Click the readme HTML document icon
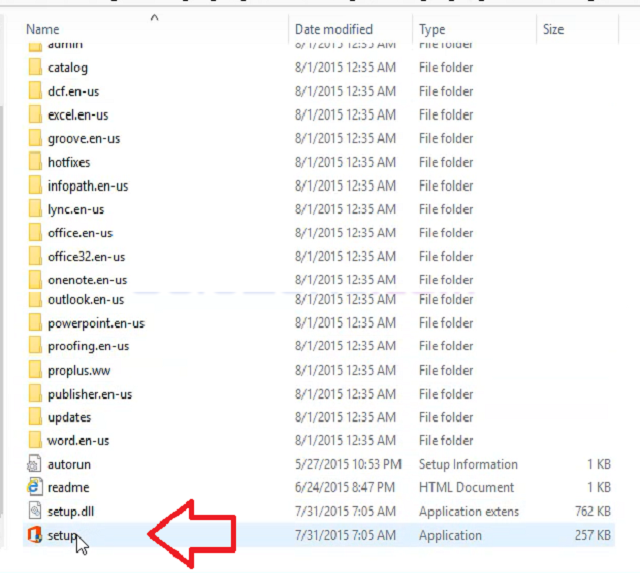Viewport: 640px width, 573px height. tap(34, 487)
